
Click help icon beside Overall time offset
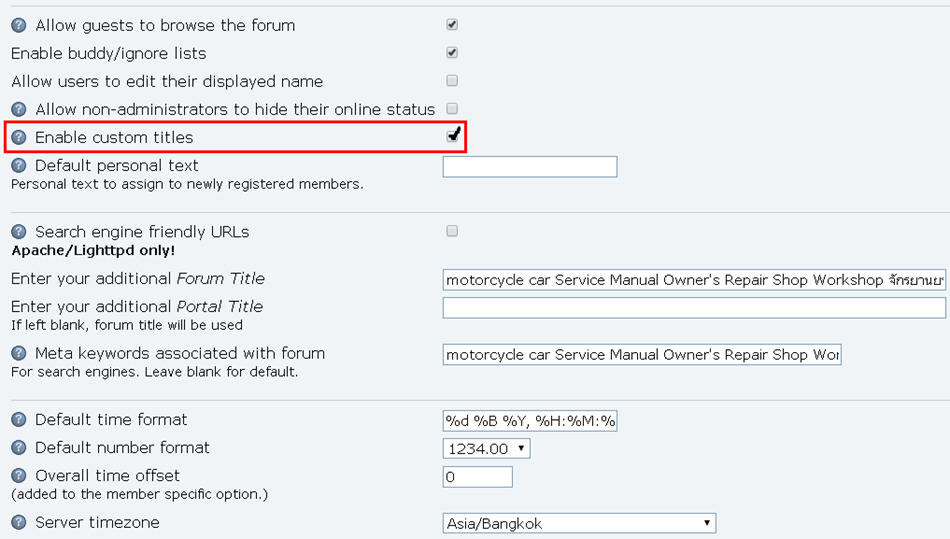point(19,475)
